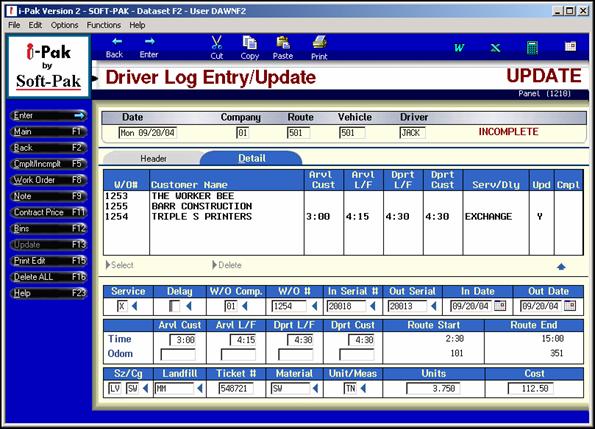Click the Driver field JACK
This screenshot has width=595, height=429.
[412, 133]
